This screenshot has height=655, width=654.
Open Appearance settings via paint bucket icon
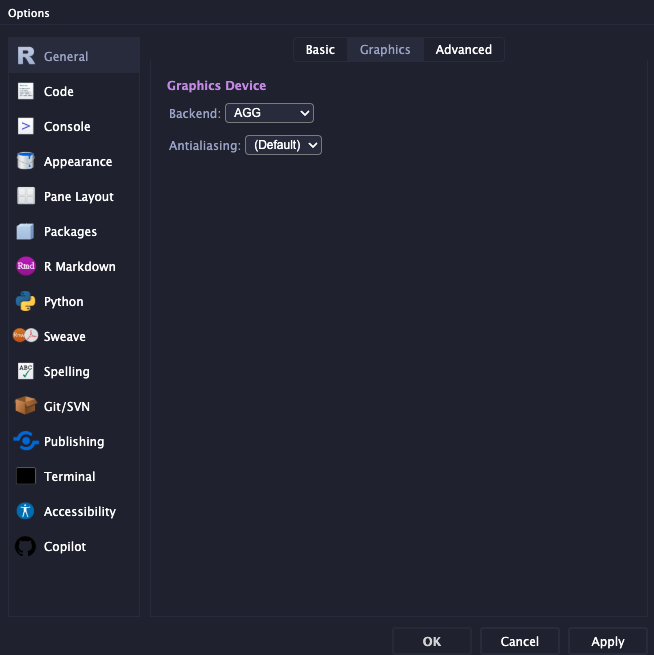click(x=26, y=162)
